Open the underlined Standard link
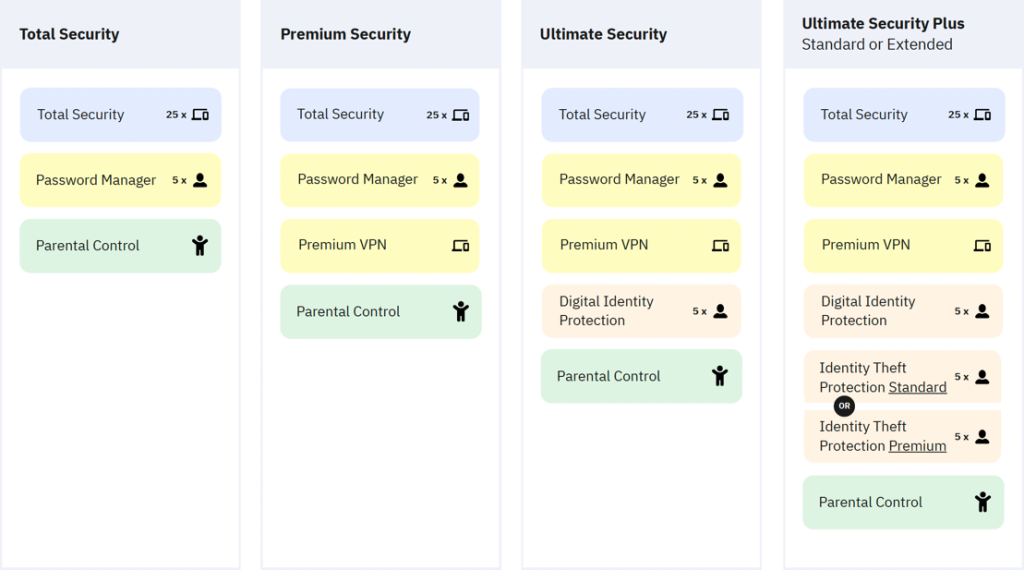Screen dimensions: 1024x570 click(918, 387)
